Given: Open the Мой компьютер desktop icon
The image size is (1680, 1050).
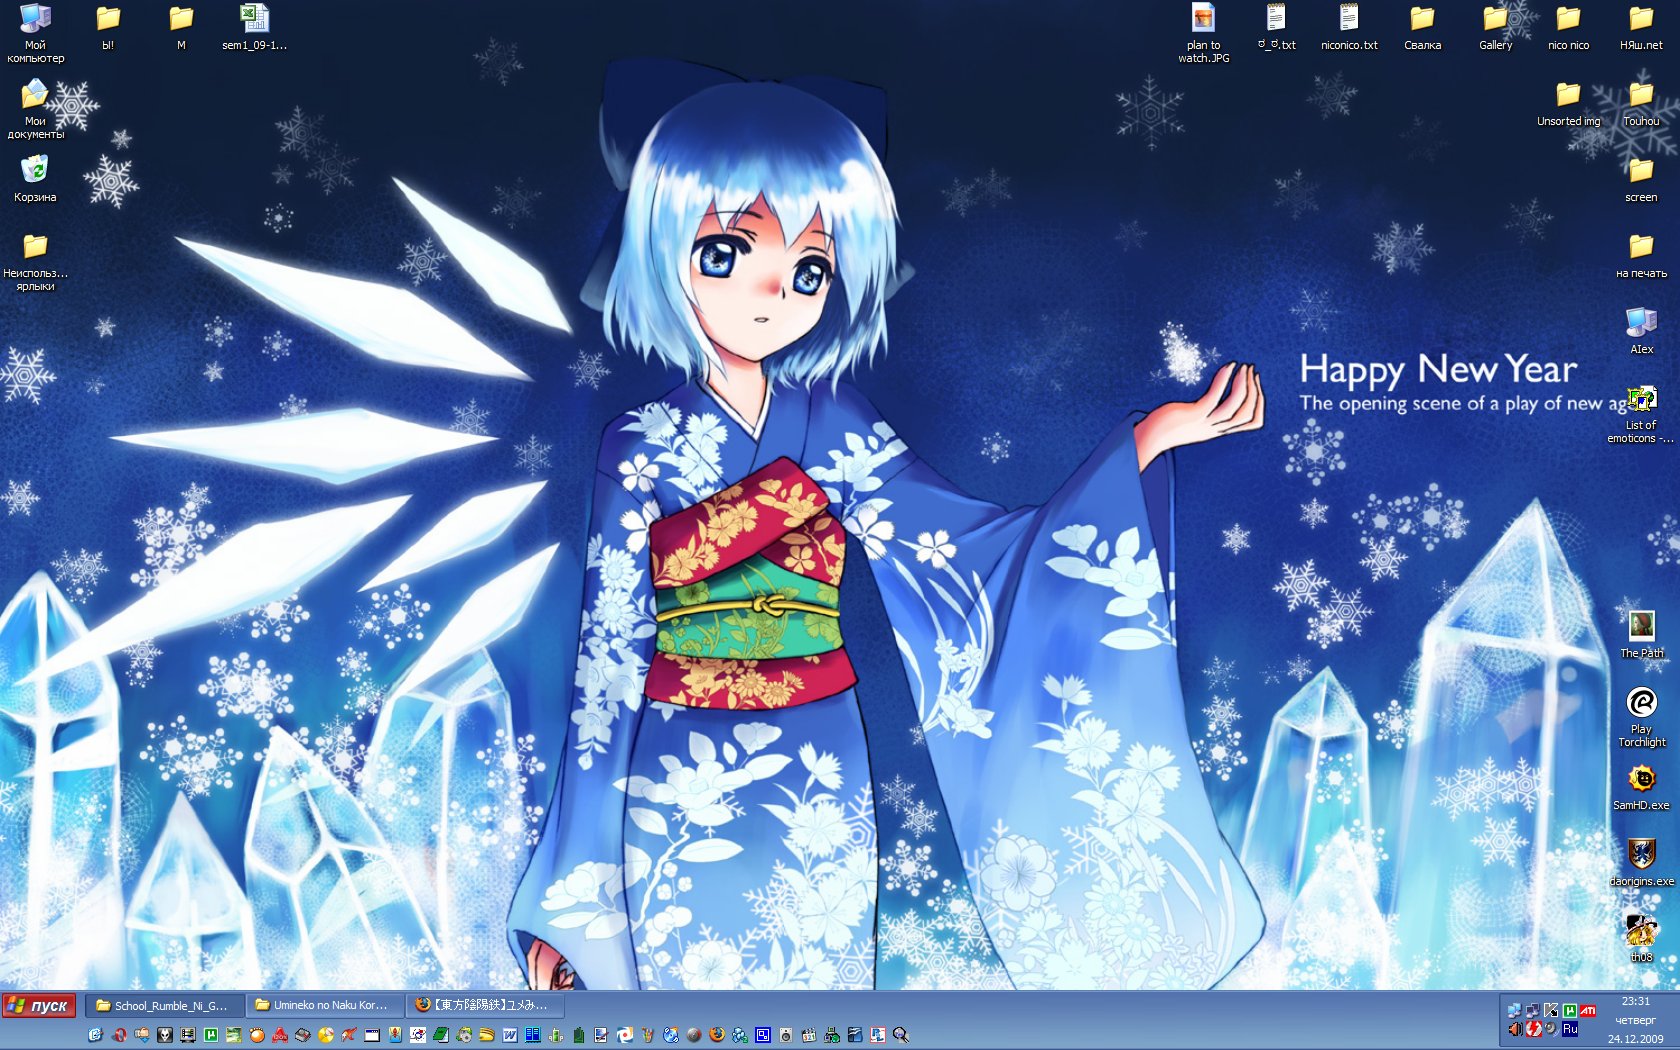Looking at the screenshot, I should coord(35,34).
